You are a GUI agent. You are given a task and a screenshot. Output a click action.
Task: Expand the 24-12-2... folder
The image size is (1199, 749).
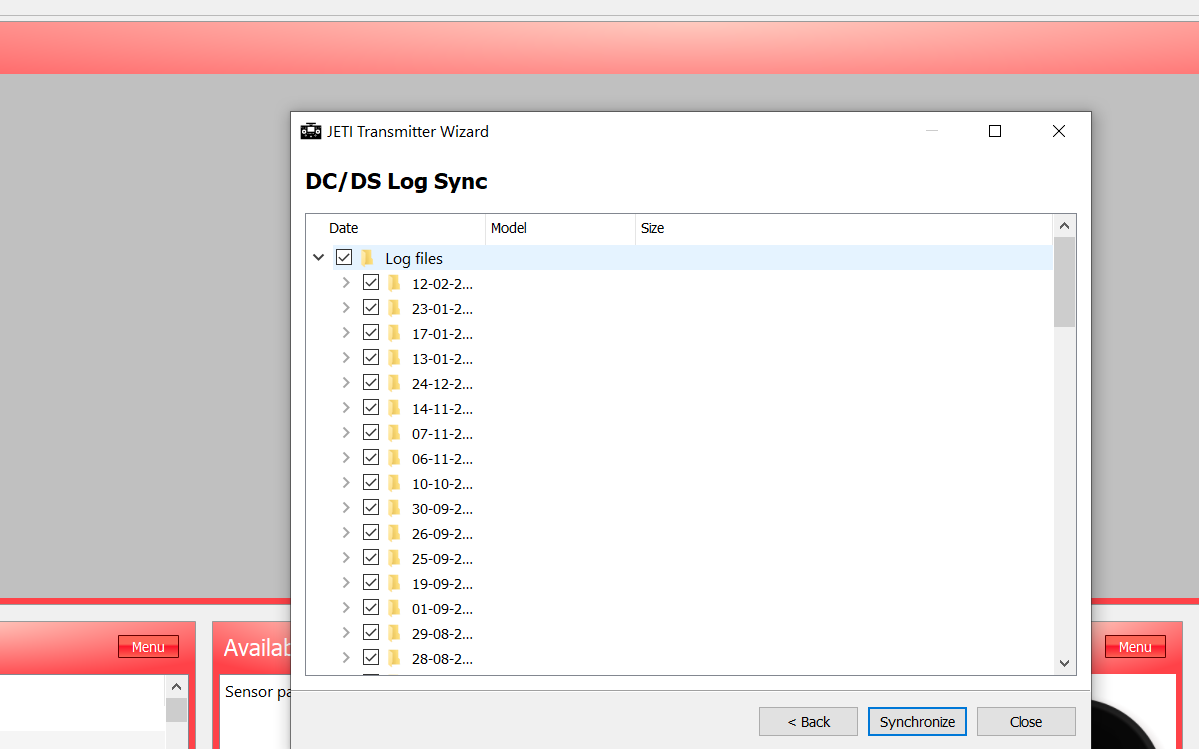pos(346,383)
